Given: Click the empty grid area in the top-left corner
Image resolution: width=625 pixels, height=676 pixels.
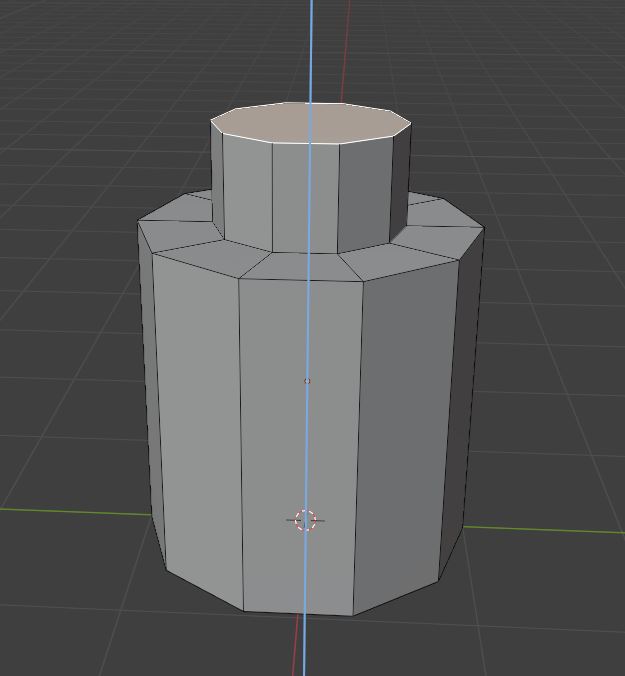Looking at the screenshot, I should 60,60.
